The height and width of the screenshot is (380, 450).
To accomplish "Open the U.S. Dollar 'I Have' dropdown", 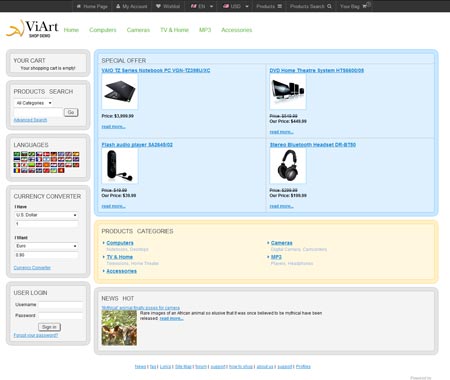I will point(46,215).
